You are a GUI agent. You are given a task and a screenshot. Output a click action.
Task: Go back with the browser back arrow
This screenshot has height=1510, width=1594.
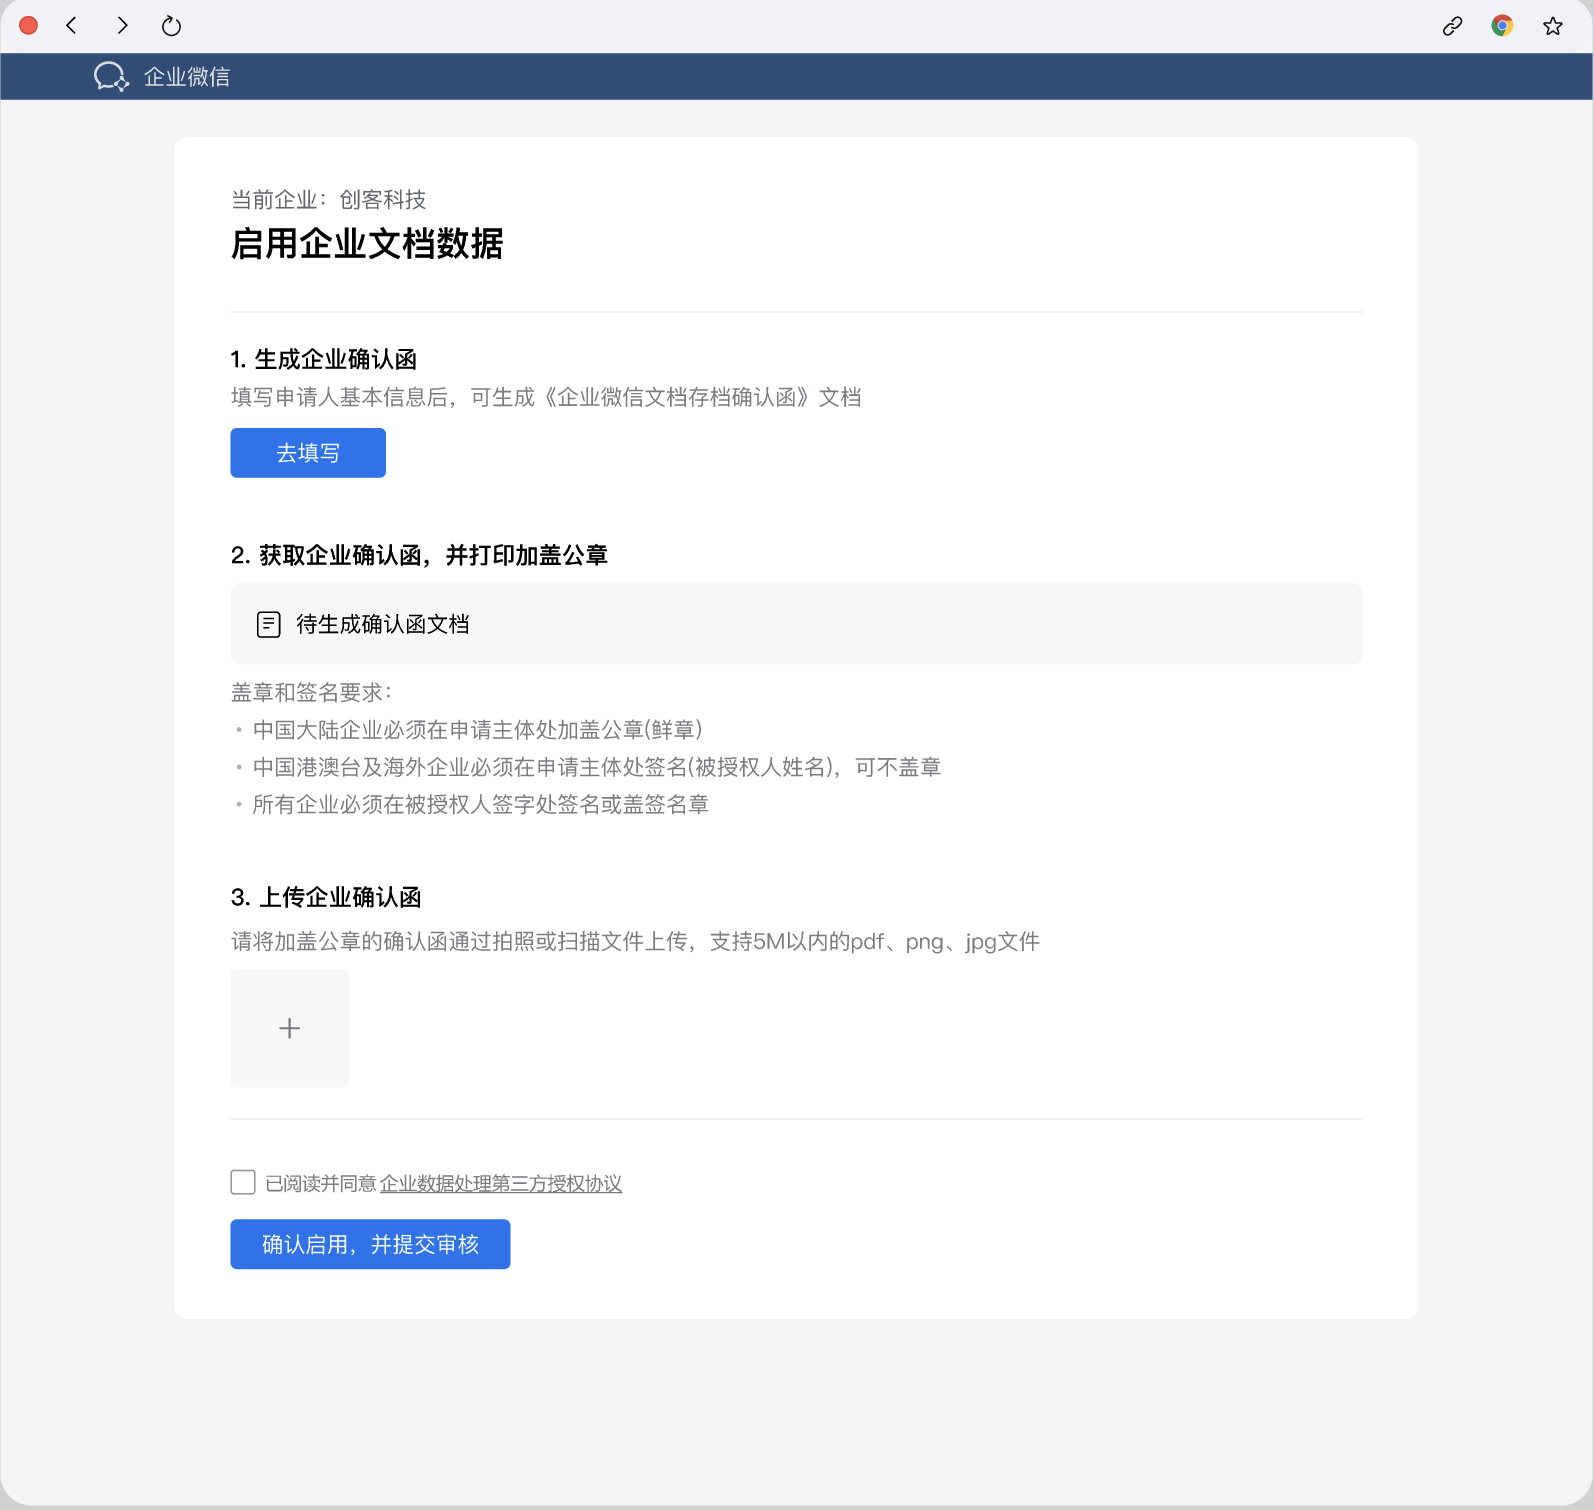pos(71,26)
